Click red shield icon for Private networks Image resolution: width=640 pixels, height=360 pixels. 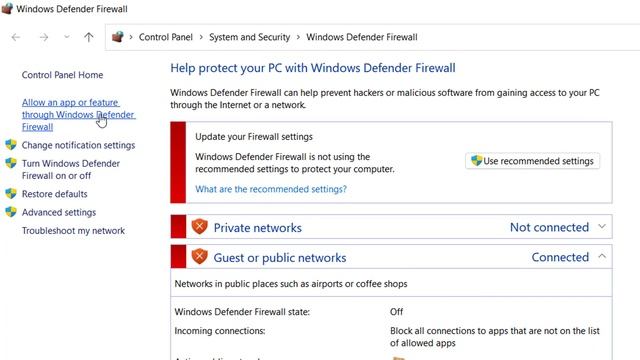click(x=200, y=227)
